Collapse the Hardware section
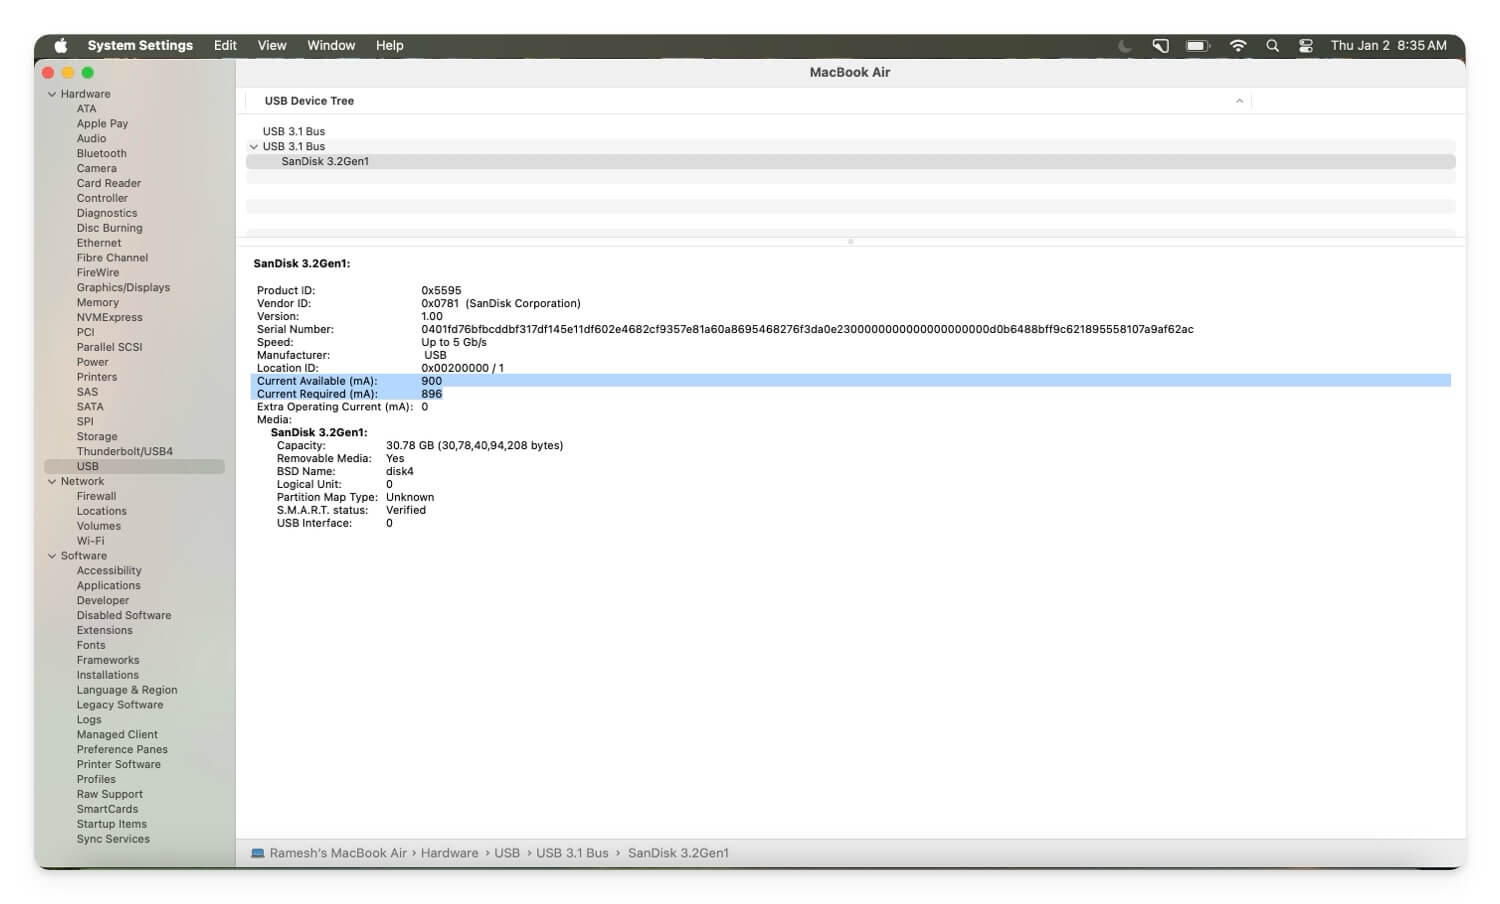Viewport: 1500px width, 904px height. coord(52,94)
